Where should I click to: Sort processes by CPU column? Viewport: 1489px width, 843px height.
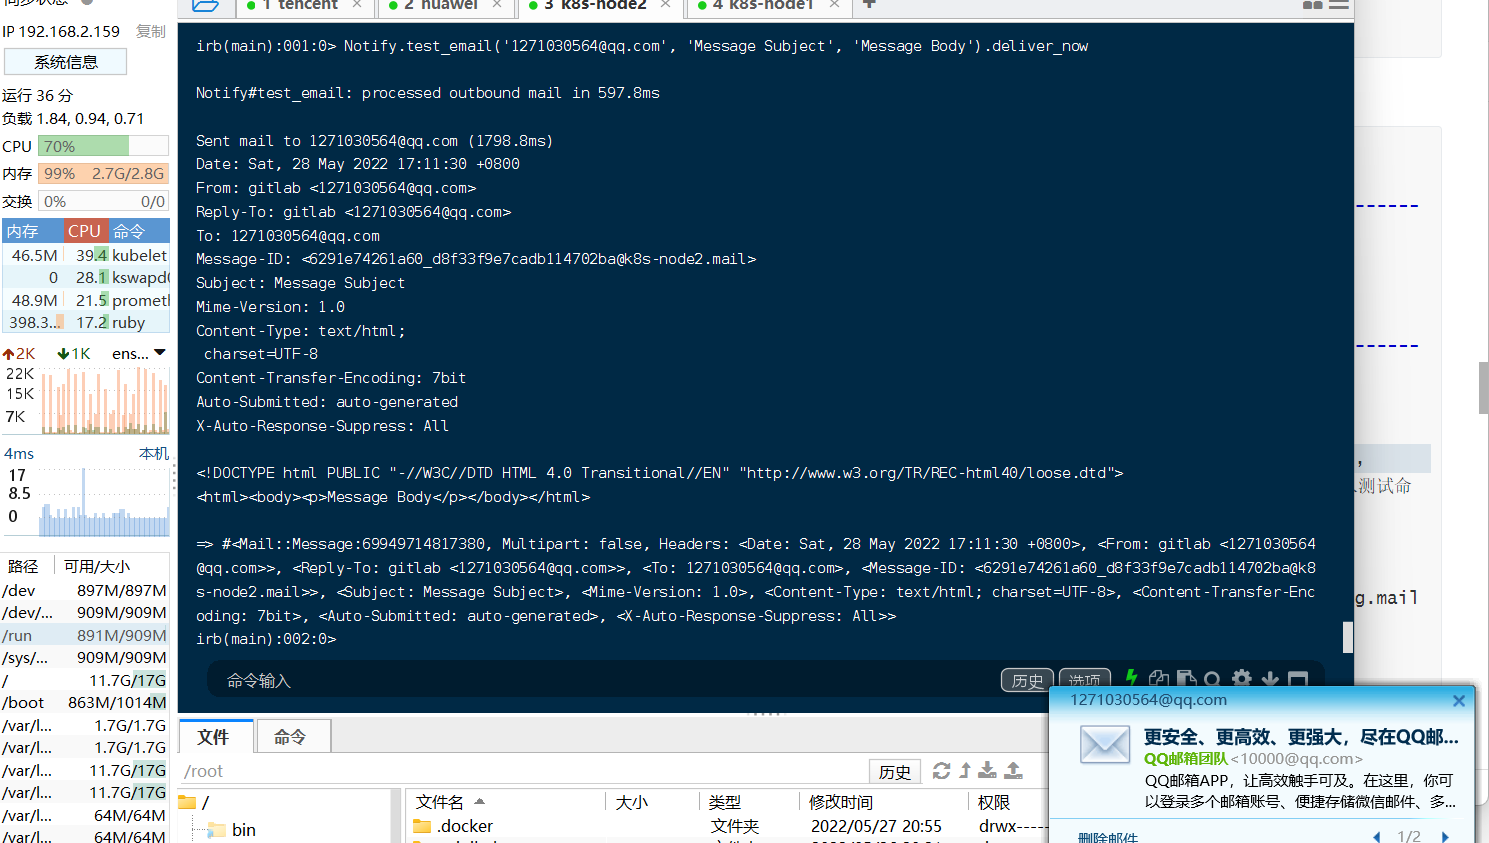(85, 231)
